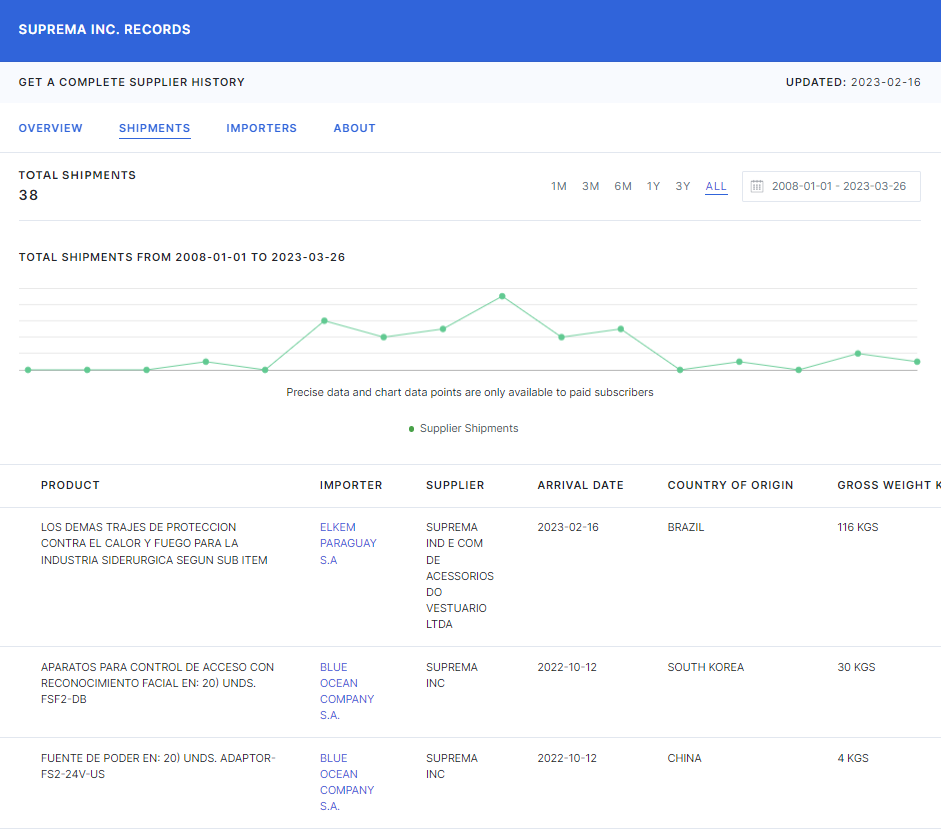Viewport: 941px width, 830px height.
Task: Open the About tab
Action: [354, 128]
